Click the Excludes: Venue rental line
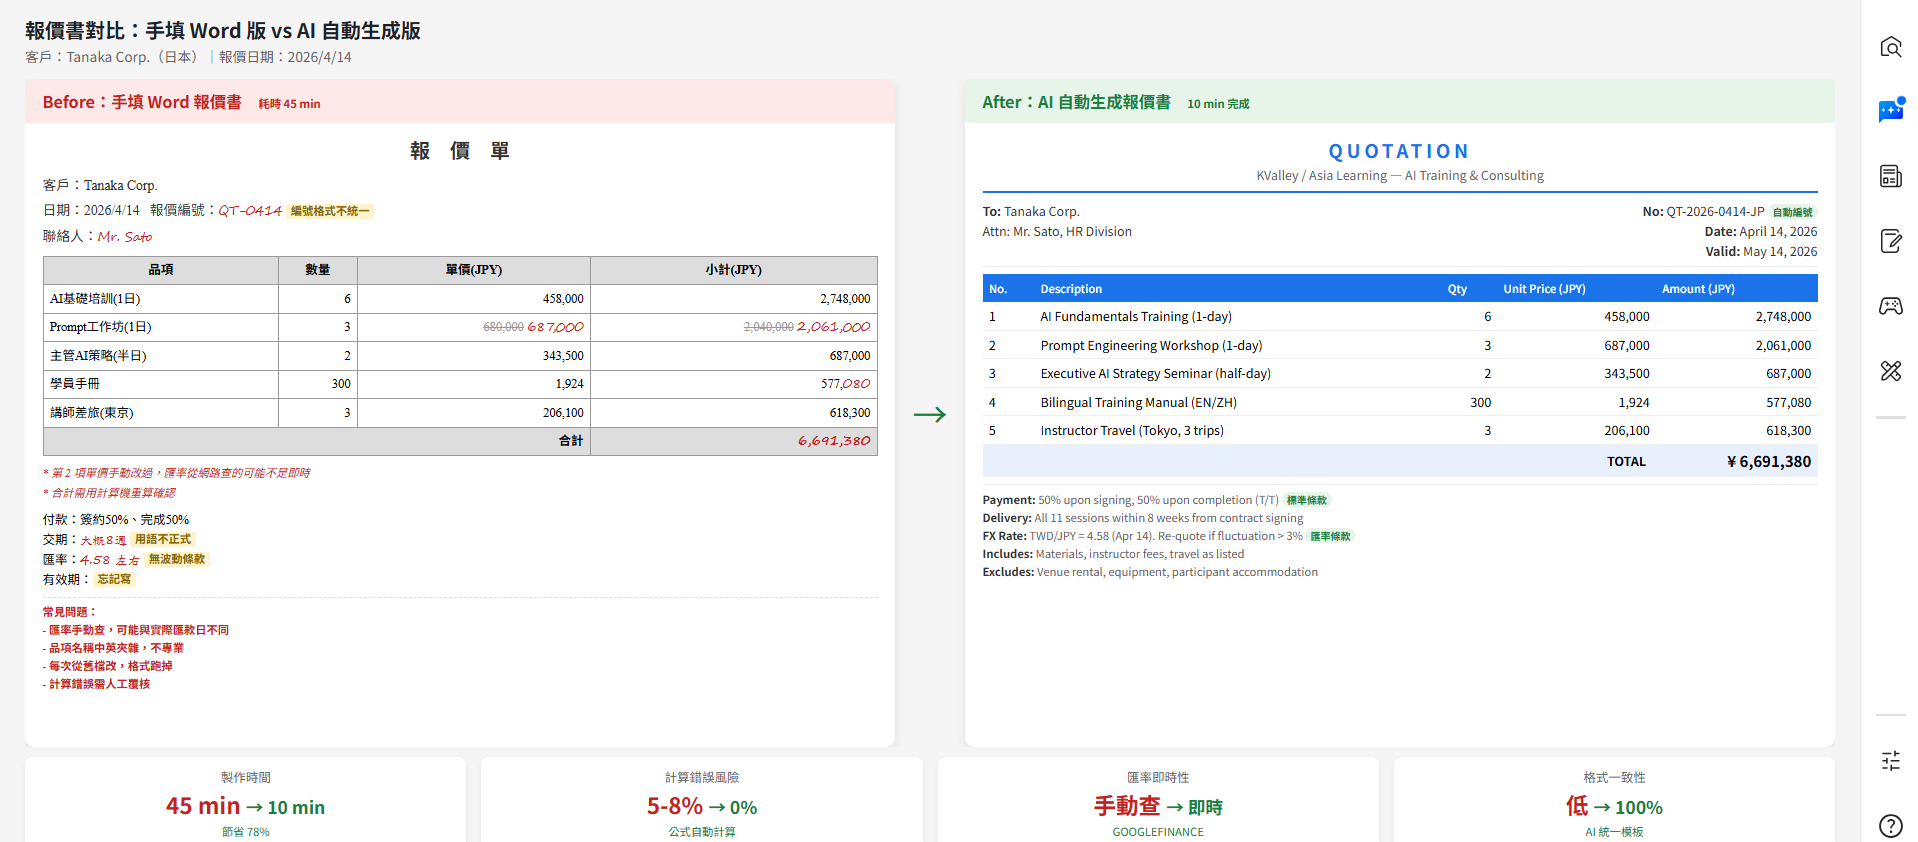 click(x=1150, y=572)
